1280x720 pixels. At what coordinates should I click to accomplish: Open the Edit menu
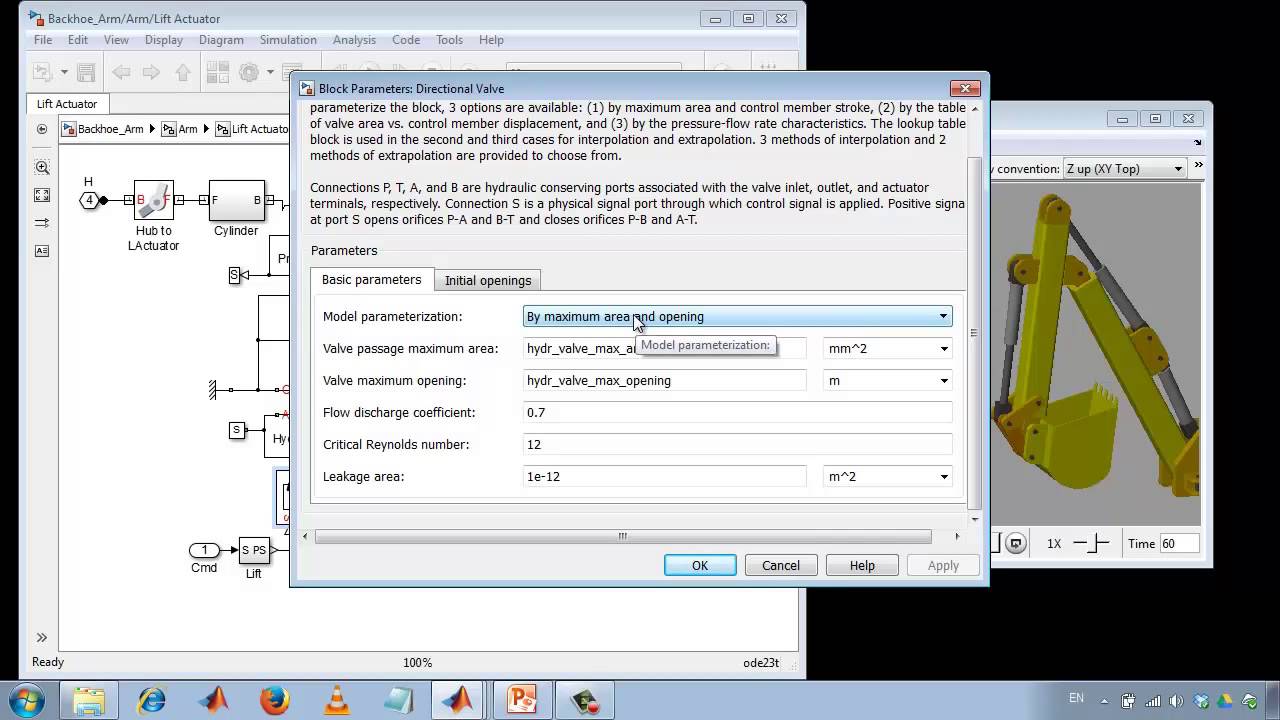[x=78, y=40]
